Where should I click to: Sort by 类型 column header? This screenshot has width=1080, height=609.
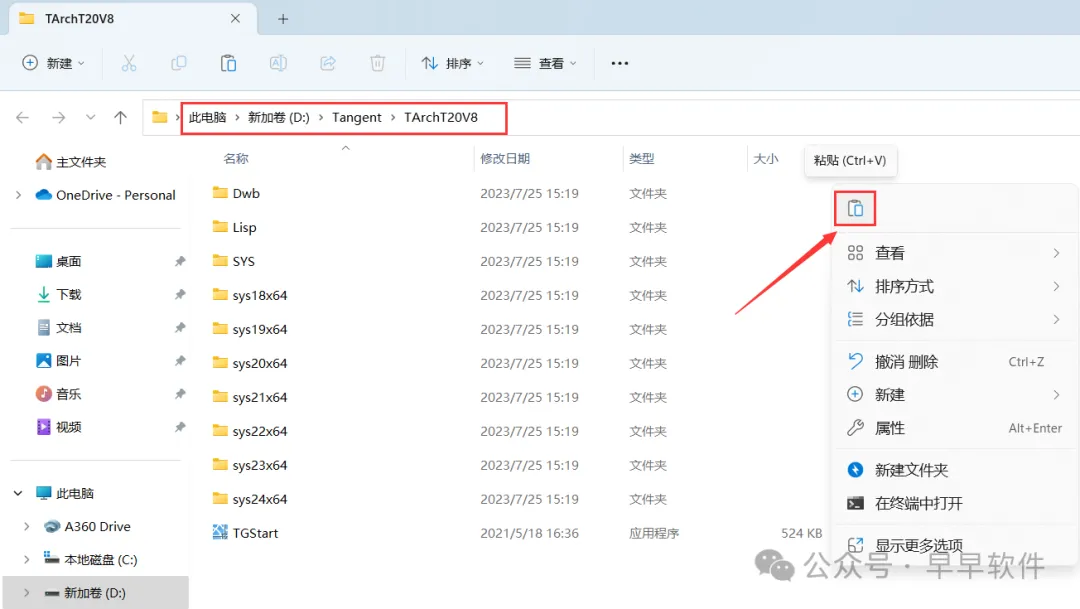(642, 158)
